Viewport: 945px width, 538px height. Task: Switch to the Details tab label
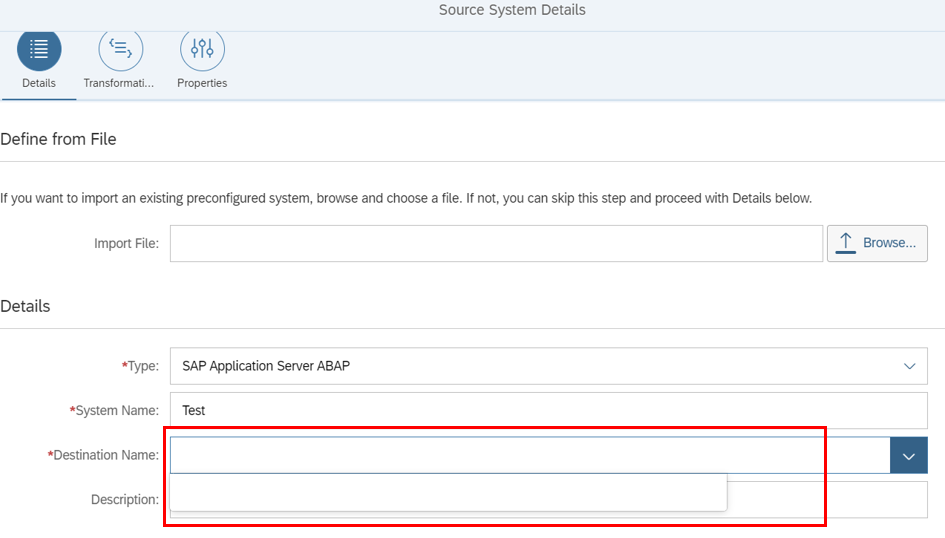click(39, 83)
